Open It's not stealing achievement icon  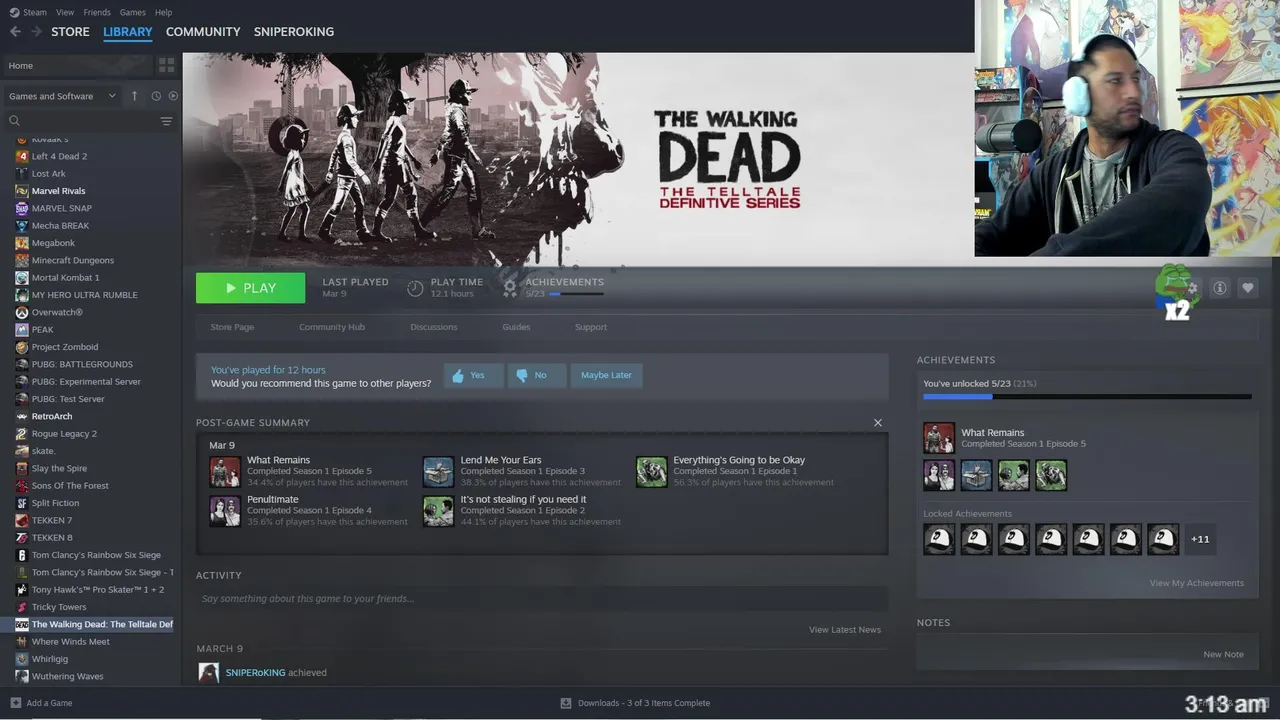pyautogui.click(x=438, y=511)
